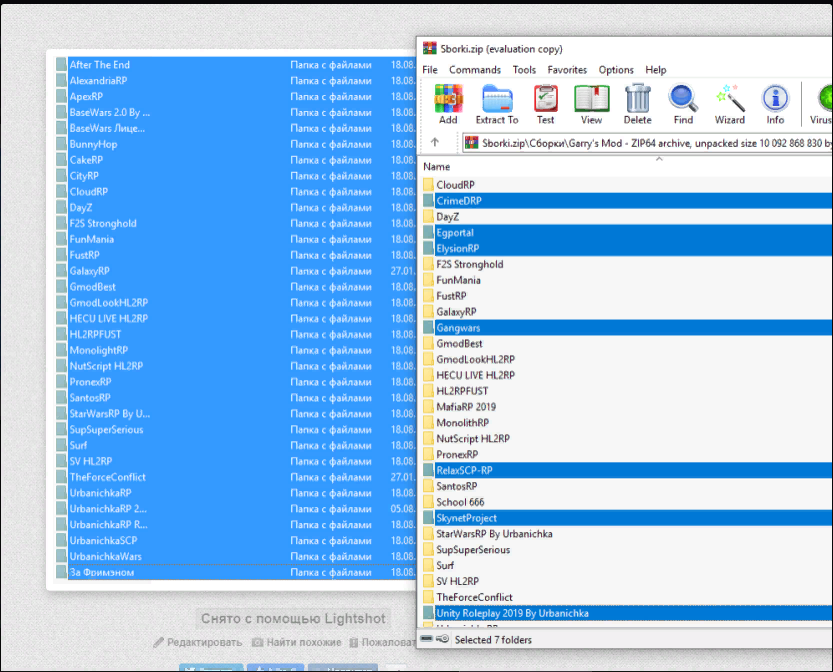Image resolution: width=833 pixels, height=672 pixels.
Task: Click the Редактировать link below the screenshot
Action: [x=198, y=642]
